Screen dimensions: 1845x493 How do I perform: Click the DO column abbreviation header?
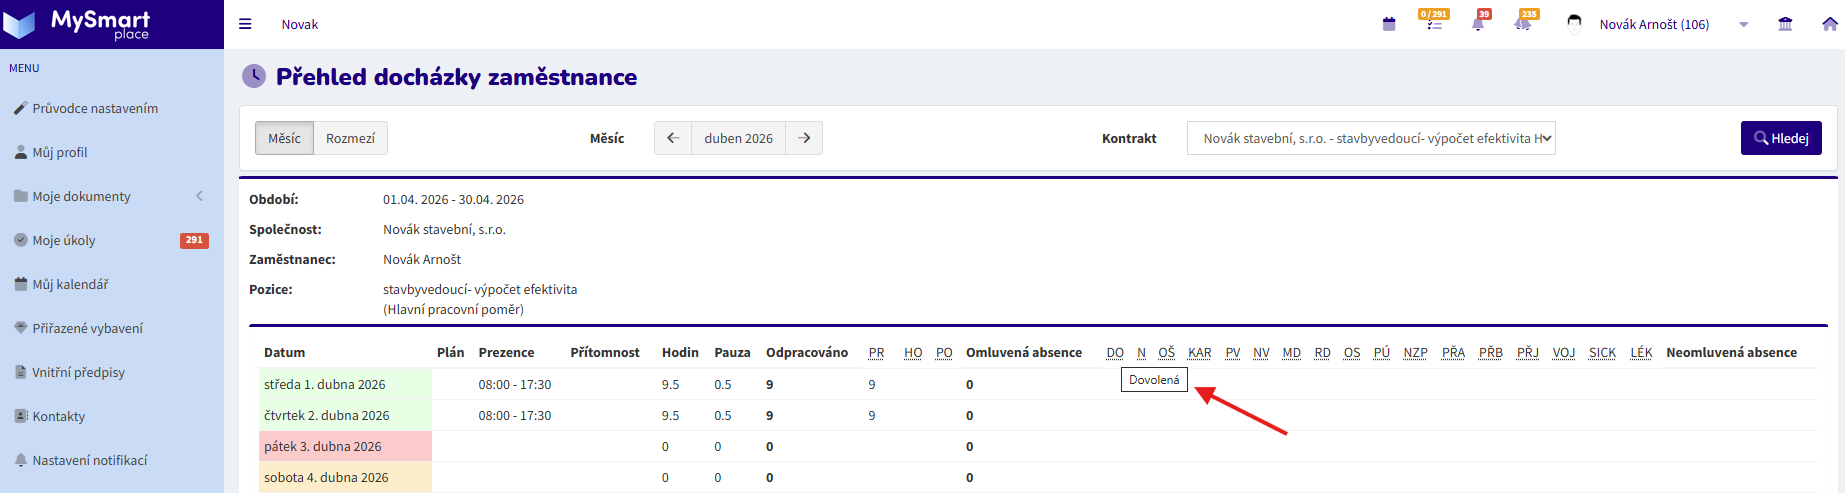coord(1115,352)
